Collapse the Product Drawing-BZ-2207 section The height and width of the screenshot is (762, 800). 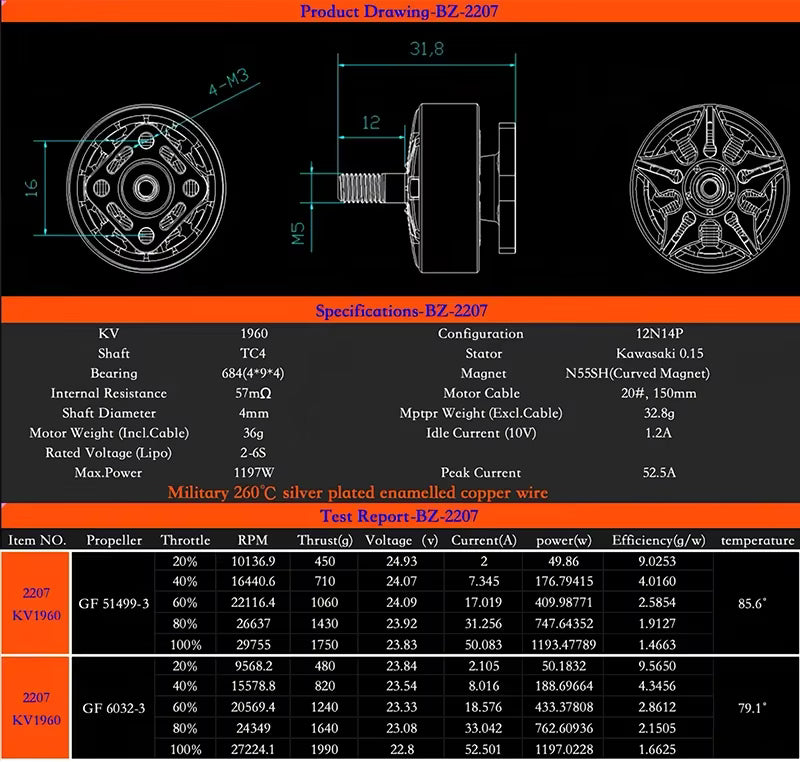click(x=400, y=12)
